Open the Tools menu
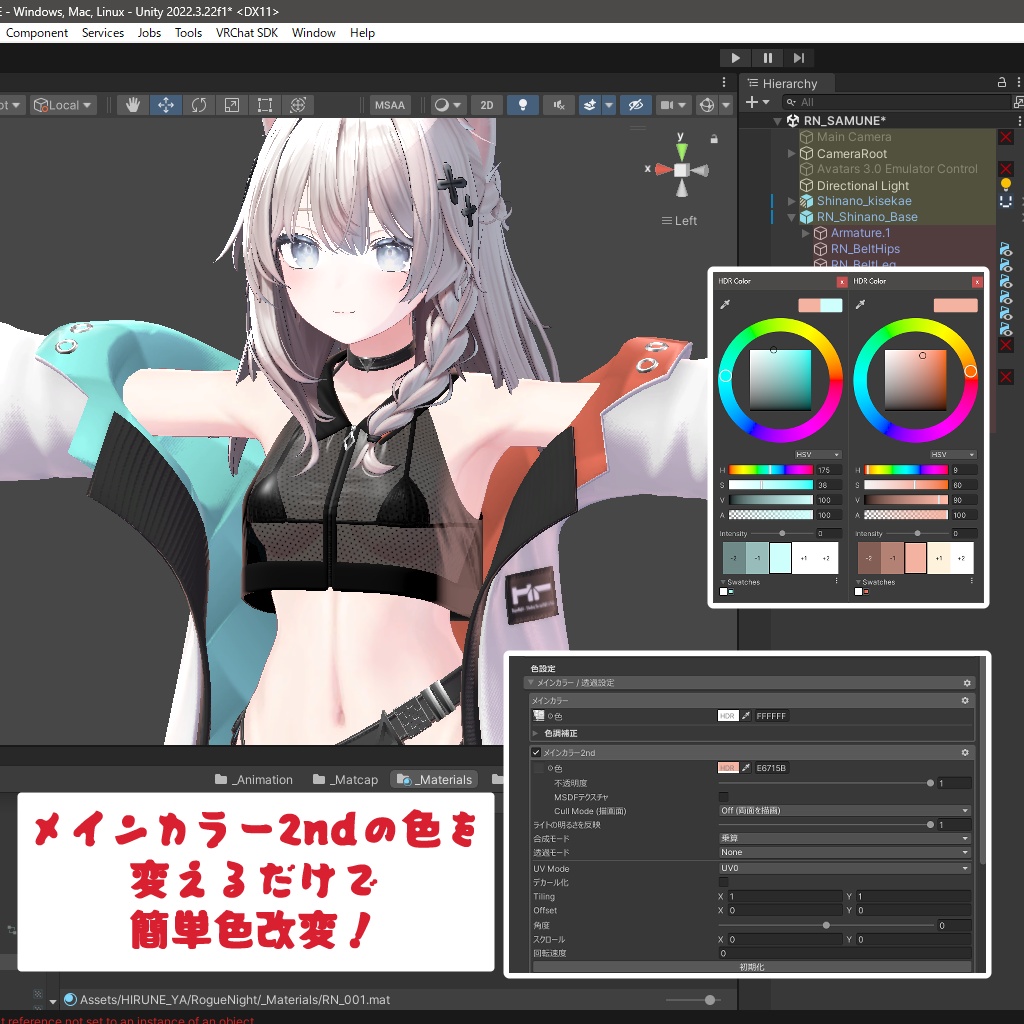The image size is (1024, 1024). click(188, 33)
